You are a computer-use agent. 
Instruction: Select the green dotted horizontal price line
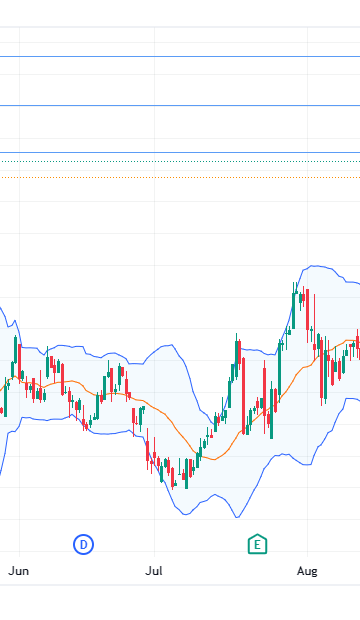[x=180, y=161]
